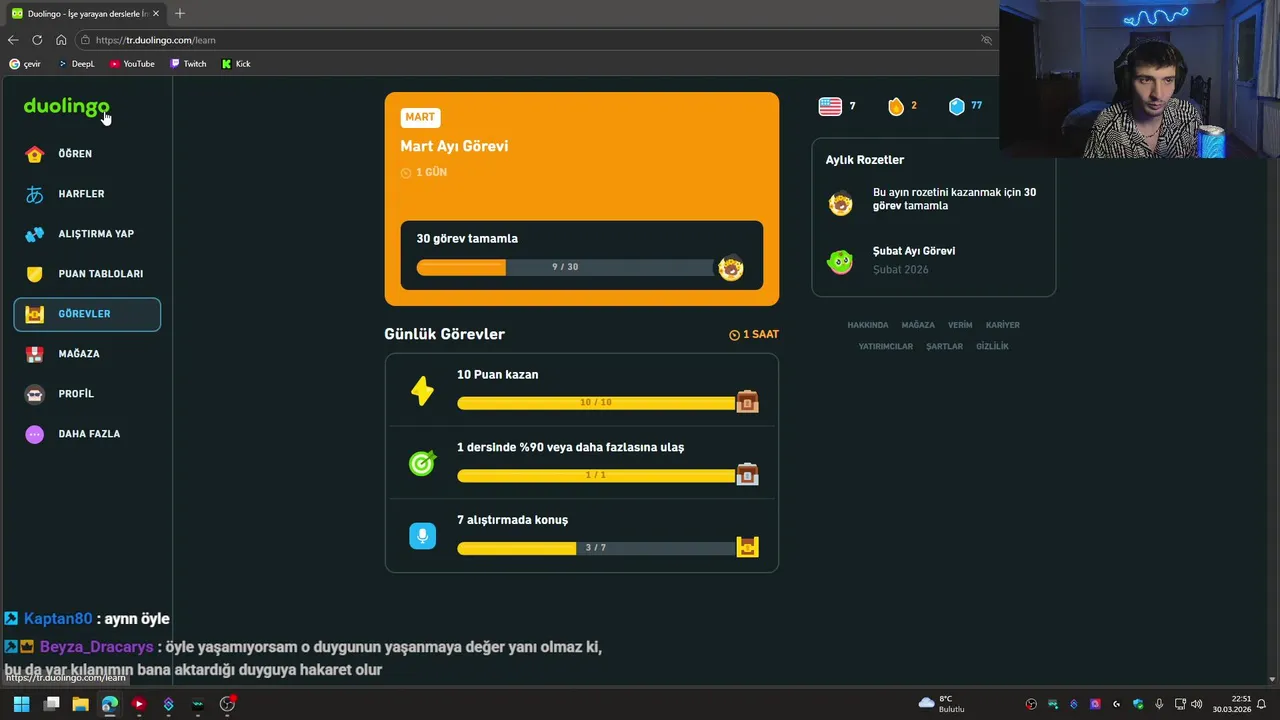This screenshot has height=720, width=1280.
Task: Click the US flag course icon
Action: [830, 106]
